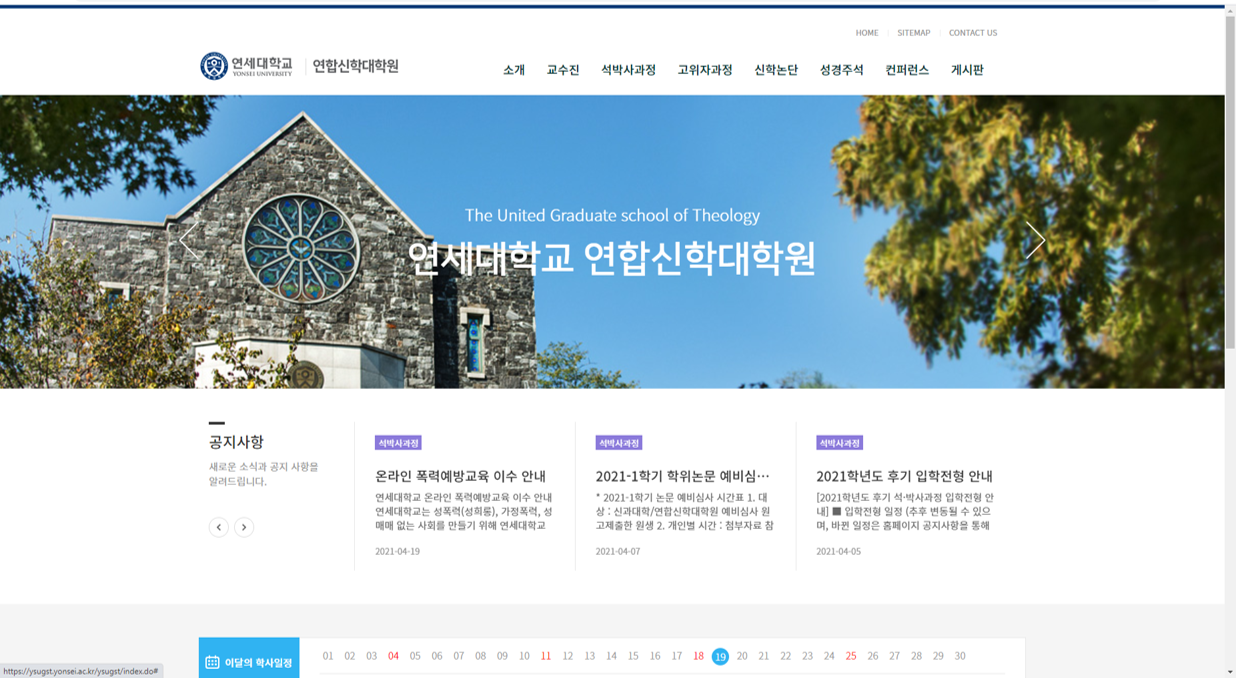Screen dimensions: 1236x678
Task: Select highlighted day 19 in calendar
Action: point(720,657)
